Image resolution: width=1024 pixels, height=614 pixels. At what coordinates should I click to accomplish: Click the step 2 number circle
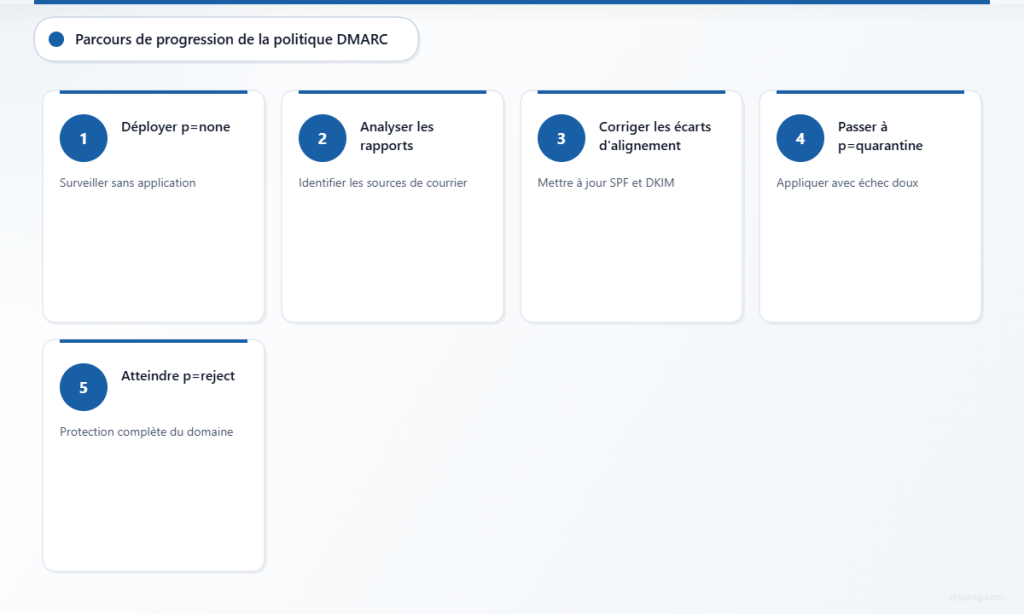[323, 138]
